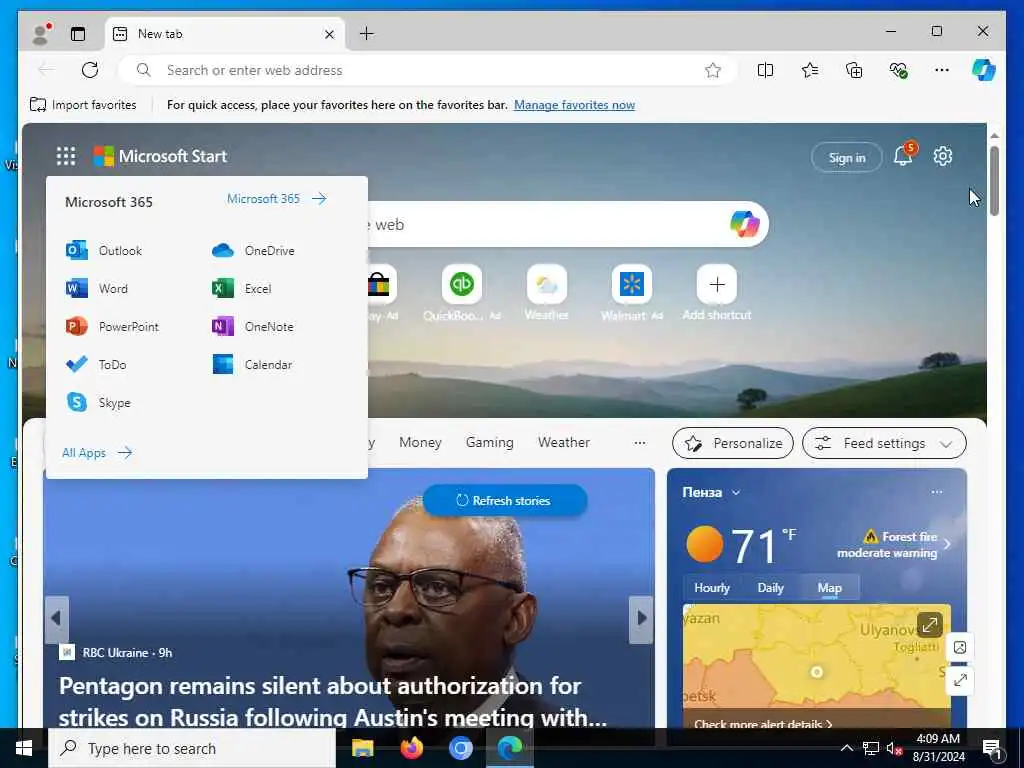
Task: Launch Word from the apps panel
Action: (97, 289)
